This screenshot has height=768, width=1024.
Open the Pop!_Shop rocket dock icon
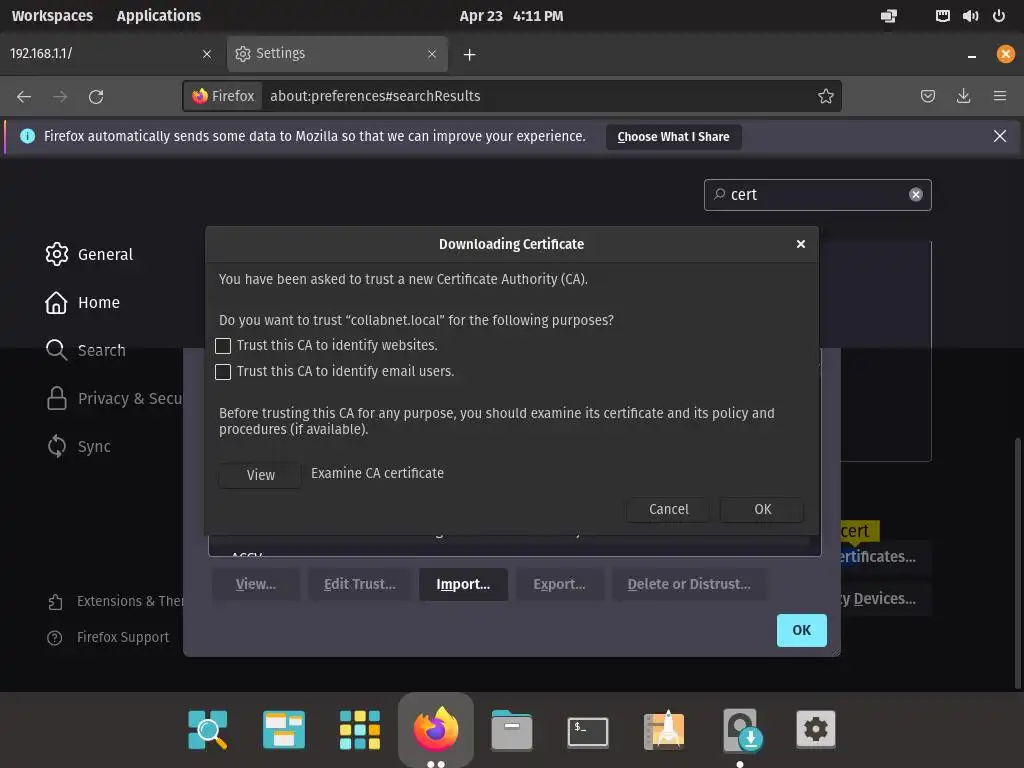664,729
